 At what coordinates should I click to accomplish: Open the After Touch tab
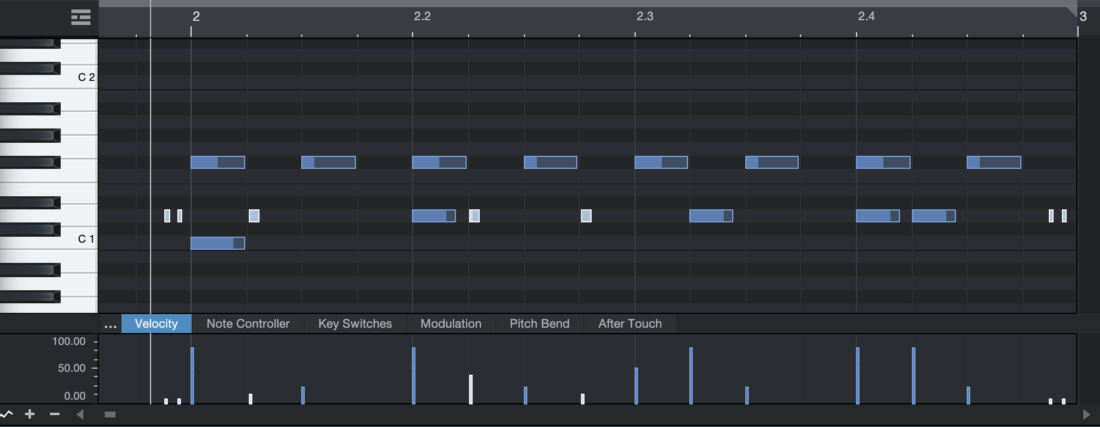629,324
